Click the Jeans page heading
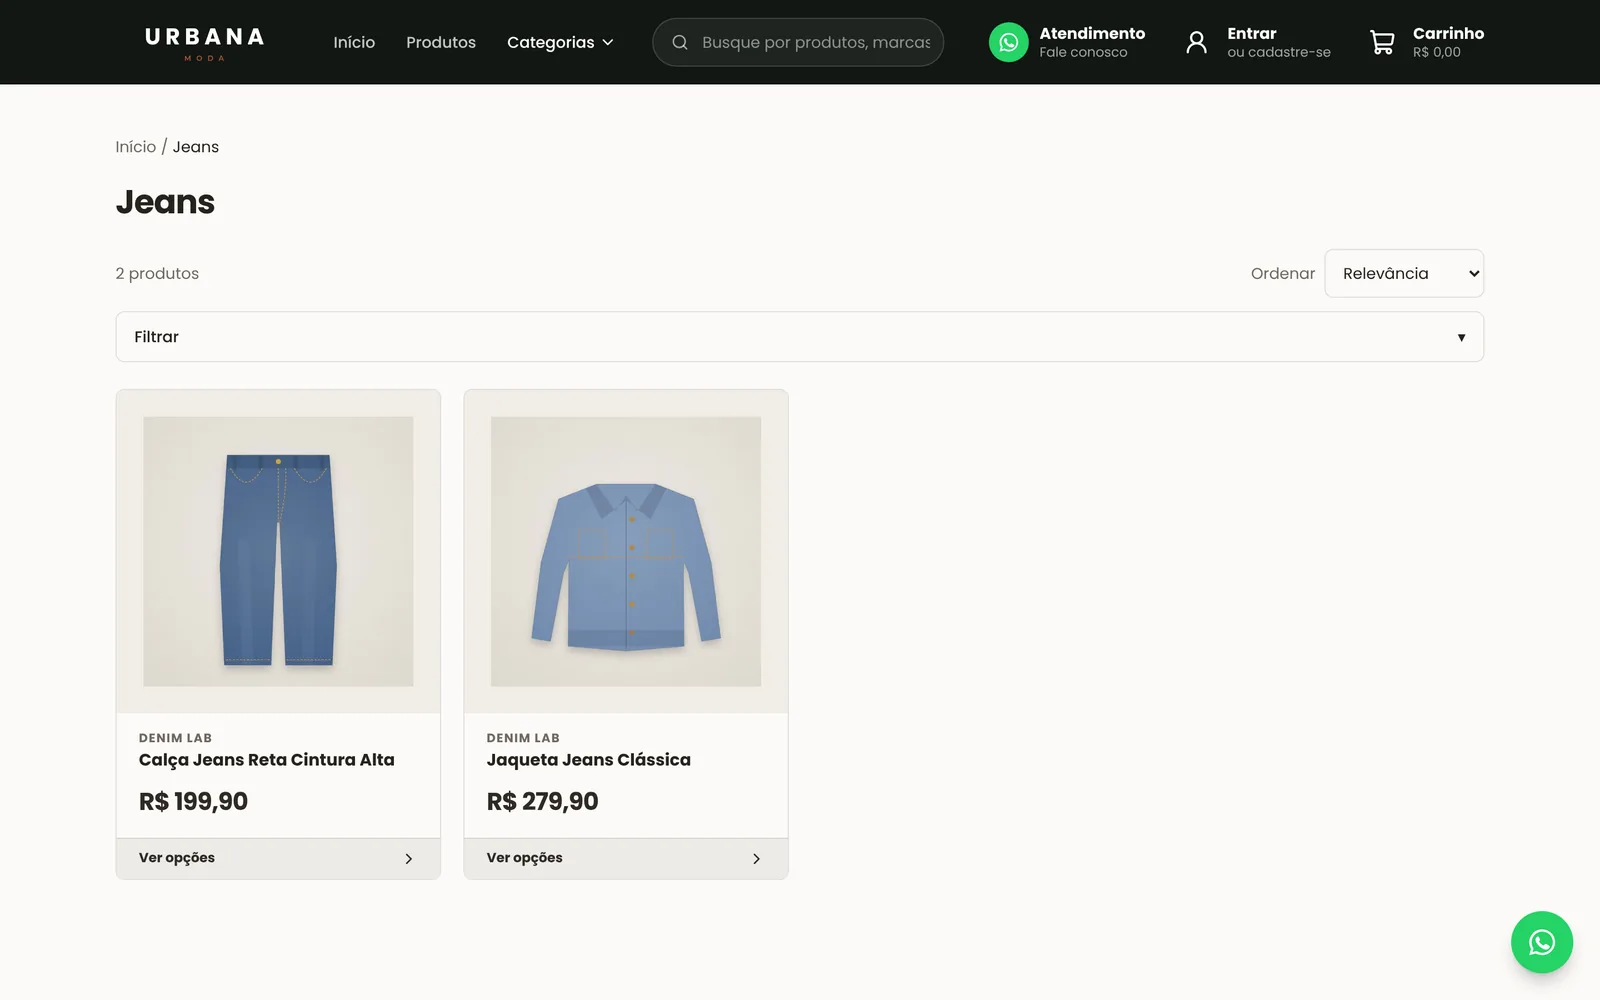This screenshot has width=1600, height=1000. 165,202
